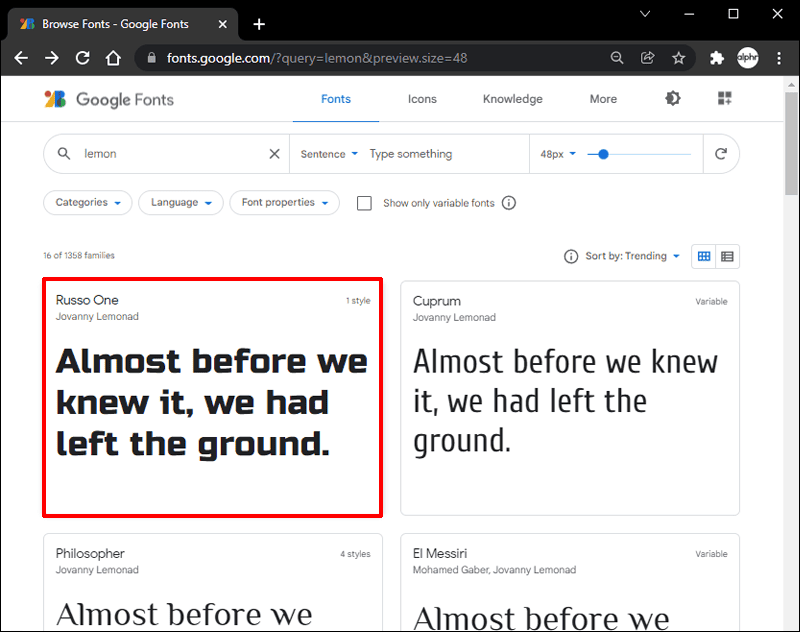The width and height of the screenshot is (800, 632).
Task: Expand Font properties dropdown
Action: click(284, 203)
